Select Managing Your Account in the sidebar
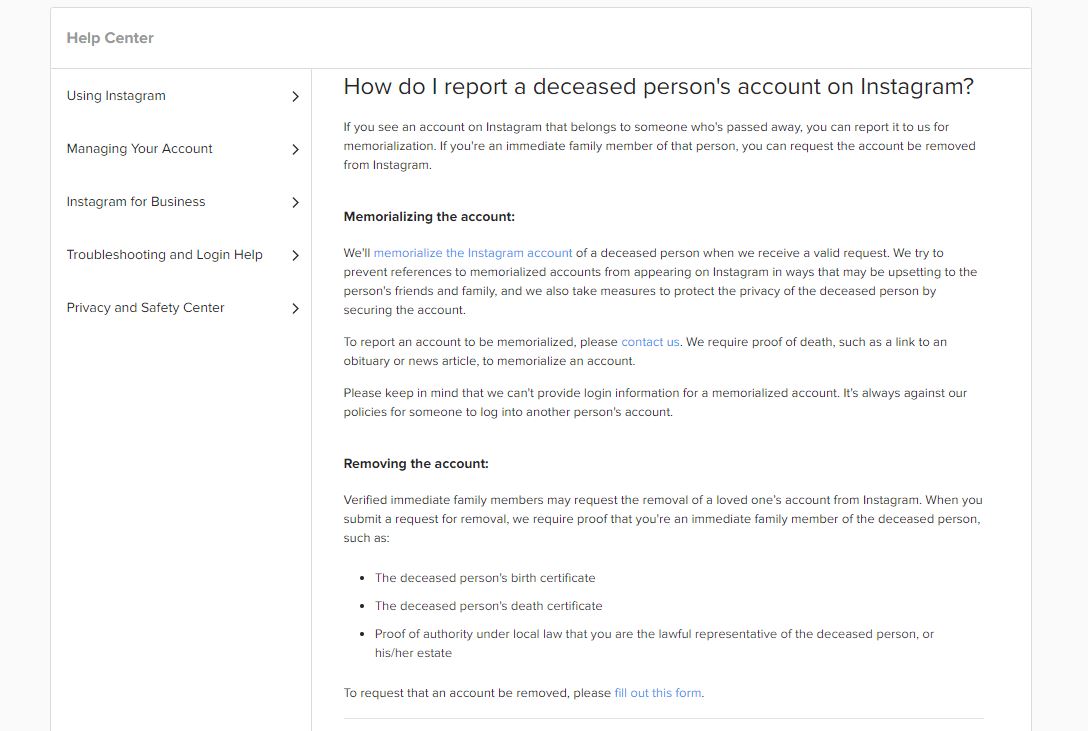The width and height of the screenshot is (1088, 731). click(x=139, y=148)
